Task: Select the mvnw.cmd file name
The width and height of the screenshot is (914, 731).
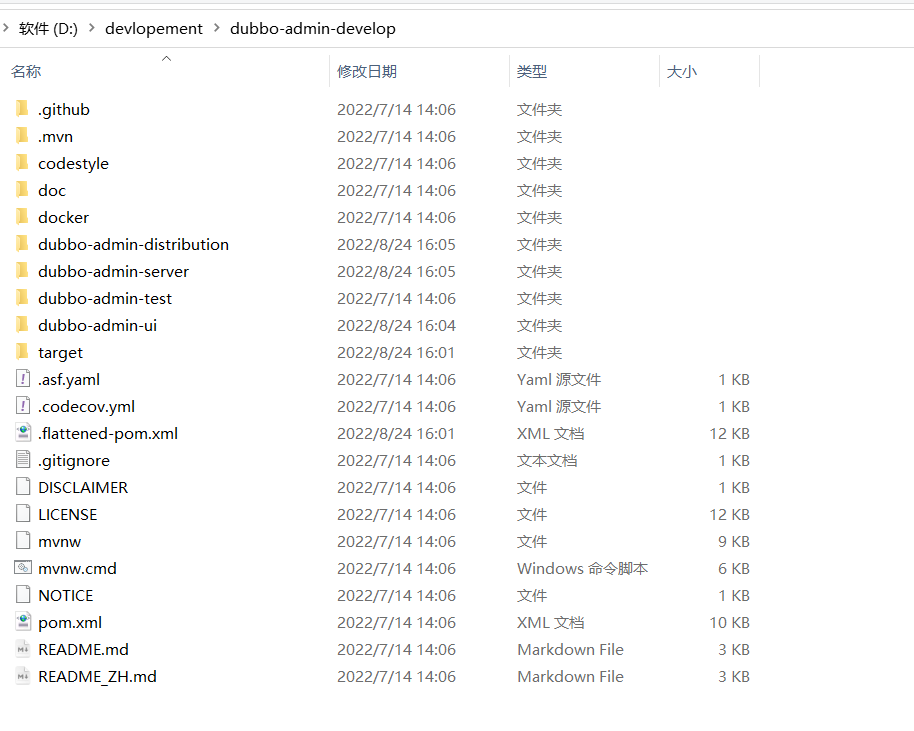Action: coord(78,568)
